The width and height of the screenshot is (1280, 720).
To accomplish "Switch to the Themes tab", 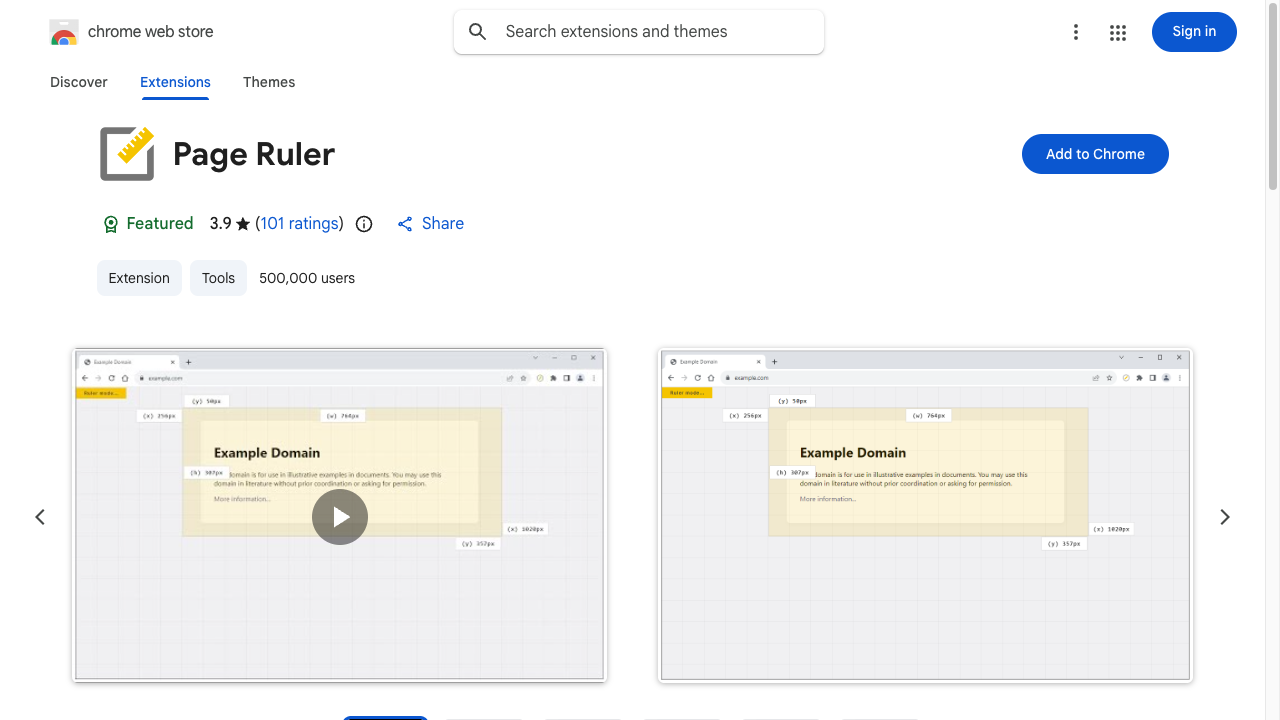I will coord(269,82).
